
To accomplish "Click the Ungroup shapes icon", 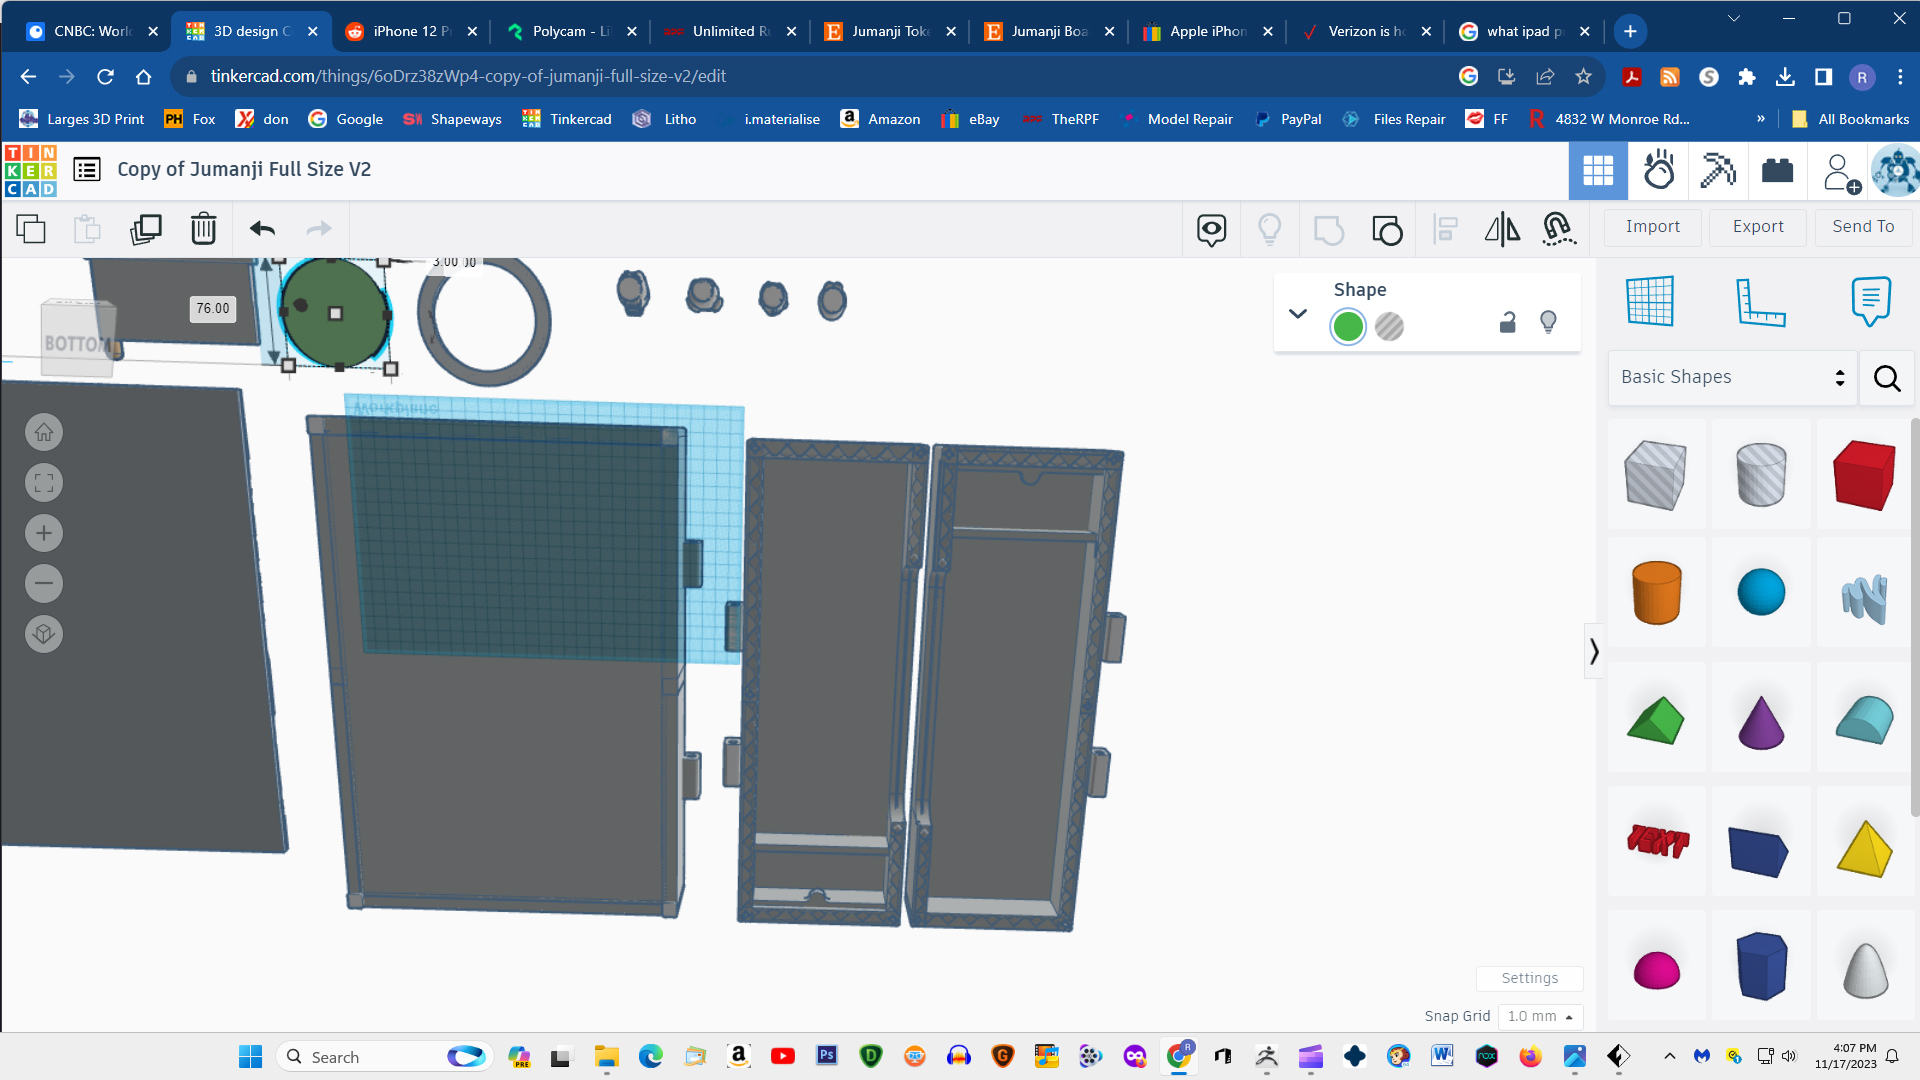I will [x=1387, y=230].
